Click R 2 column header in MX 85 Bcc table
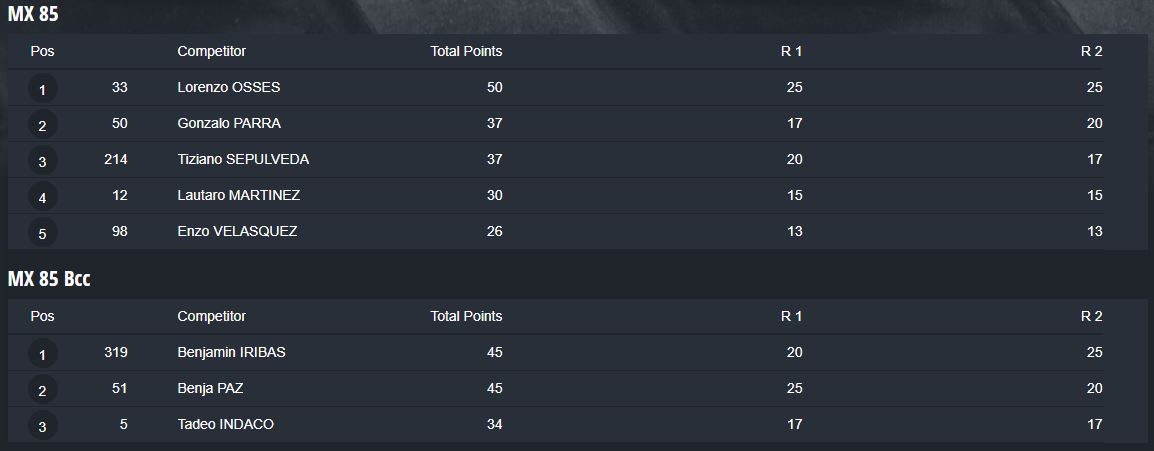 coord(1091,316)
